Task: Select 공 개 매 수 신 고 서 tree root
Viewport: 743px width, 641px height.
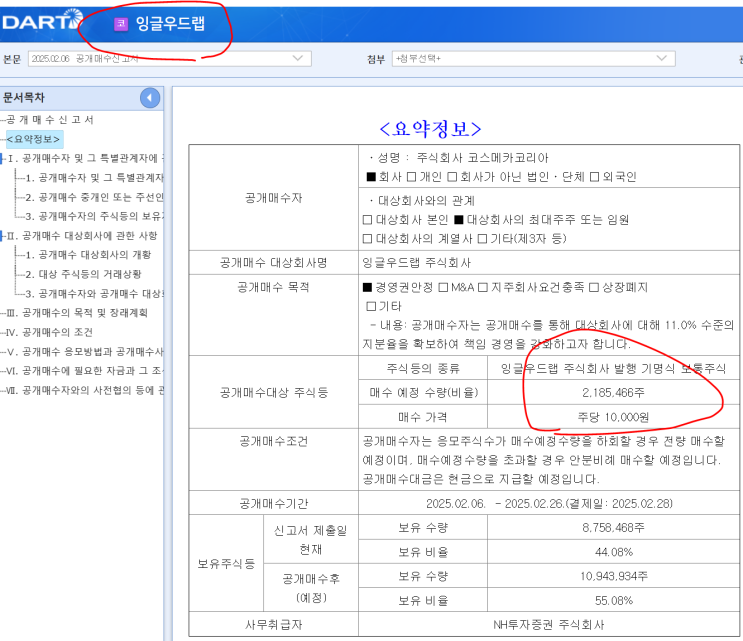Action: pos(50,119)
